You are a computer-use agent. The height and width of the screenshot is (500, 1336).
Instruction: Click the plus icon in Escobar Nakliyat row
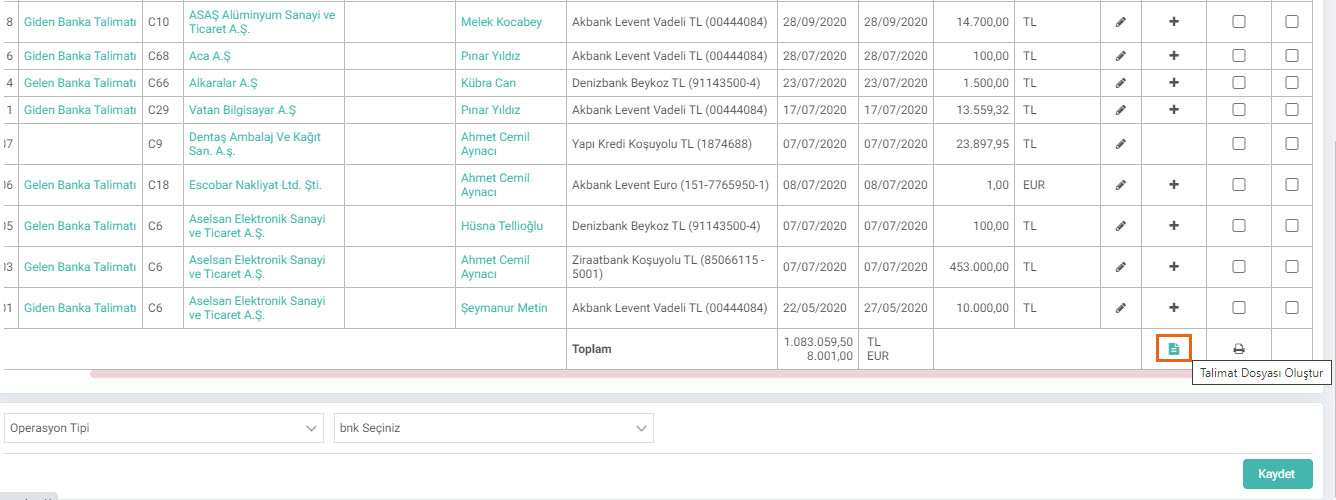pos(1174,185)
